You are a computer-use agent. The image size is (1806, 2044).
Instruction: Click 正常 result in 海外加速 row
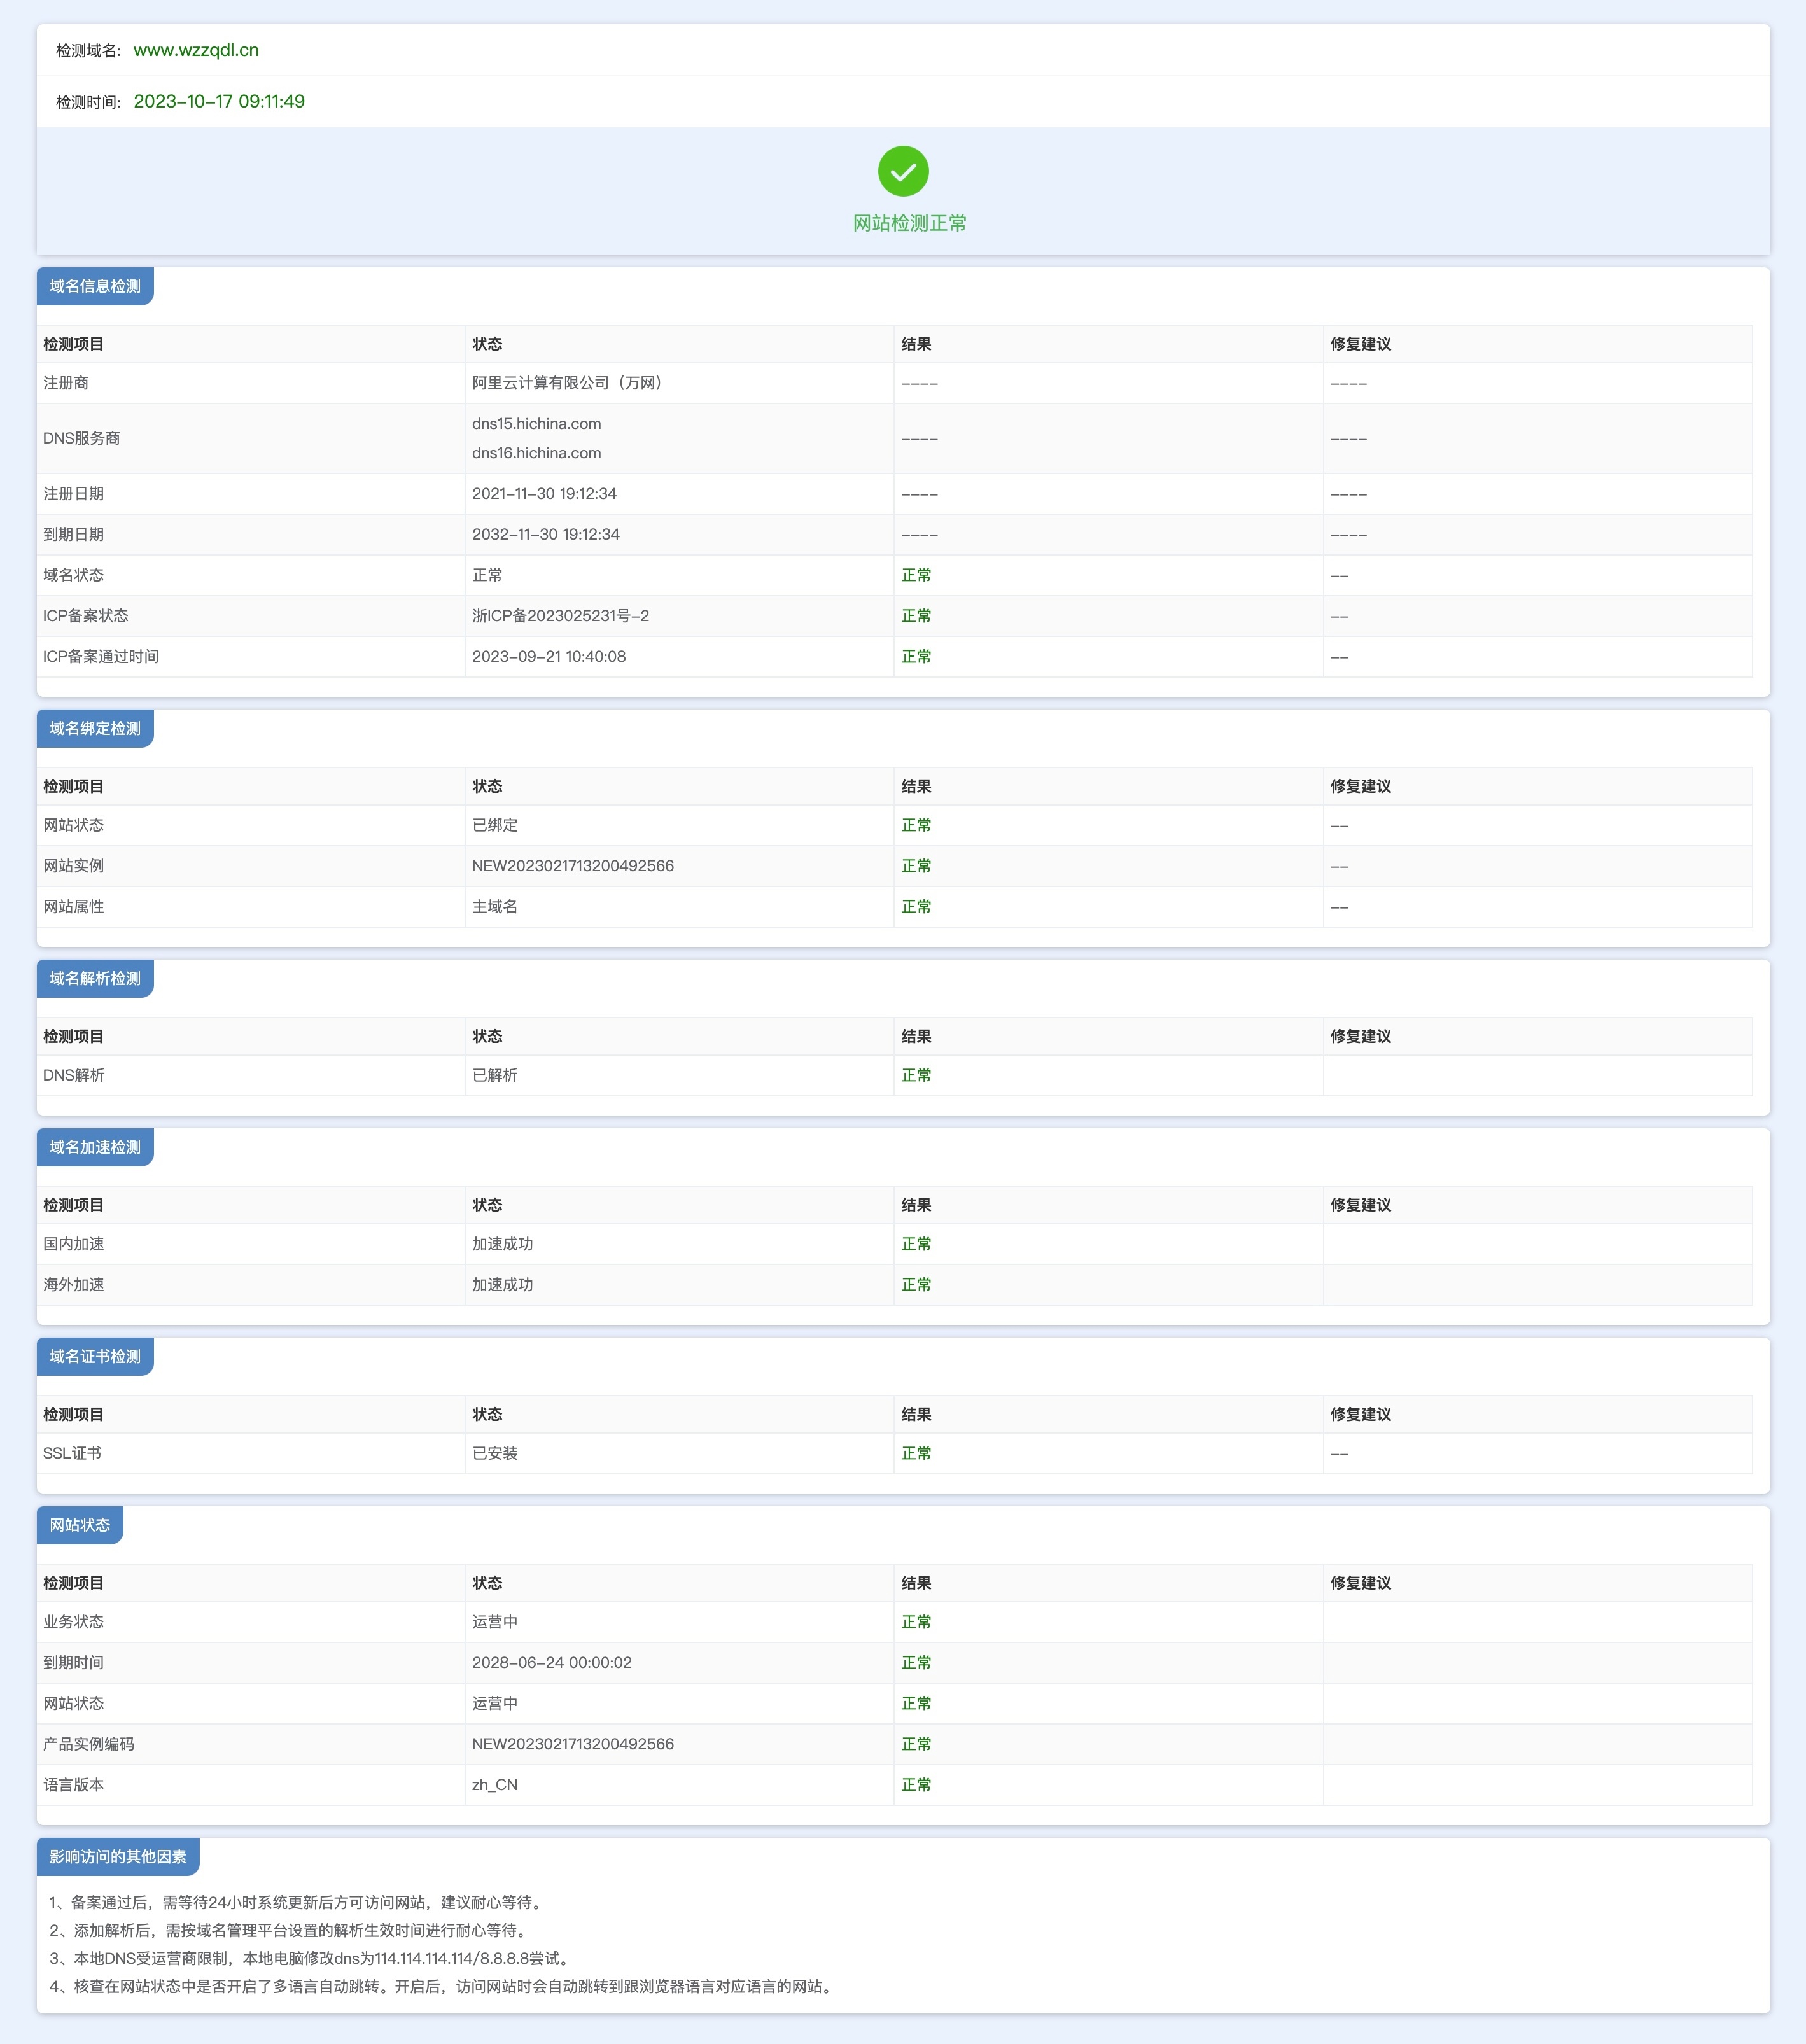(x=916, y=1285)
